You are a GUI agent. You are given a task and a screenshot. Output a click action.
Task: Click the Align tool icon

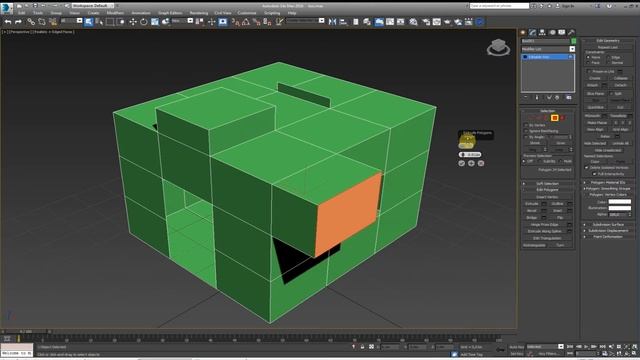click(343, 22)
